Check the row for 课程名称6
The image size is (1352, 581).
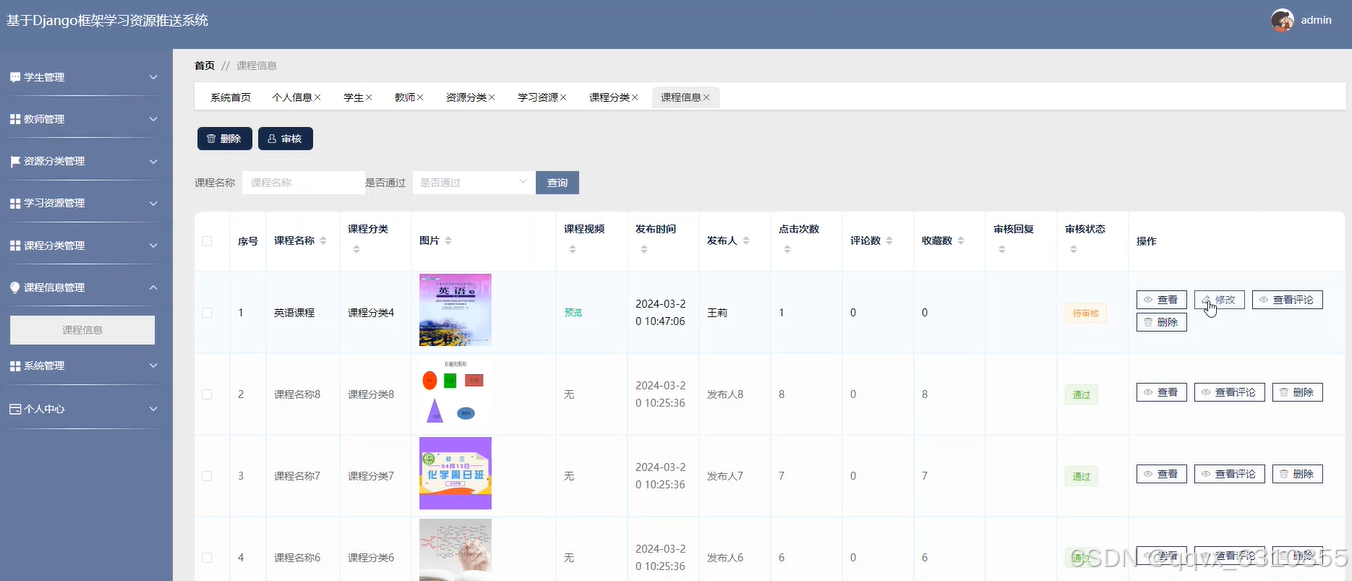pyautogui.click(x=207, y=557)
